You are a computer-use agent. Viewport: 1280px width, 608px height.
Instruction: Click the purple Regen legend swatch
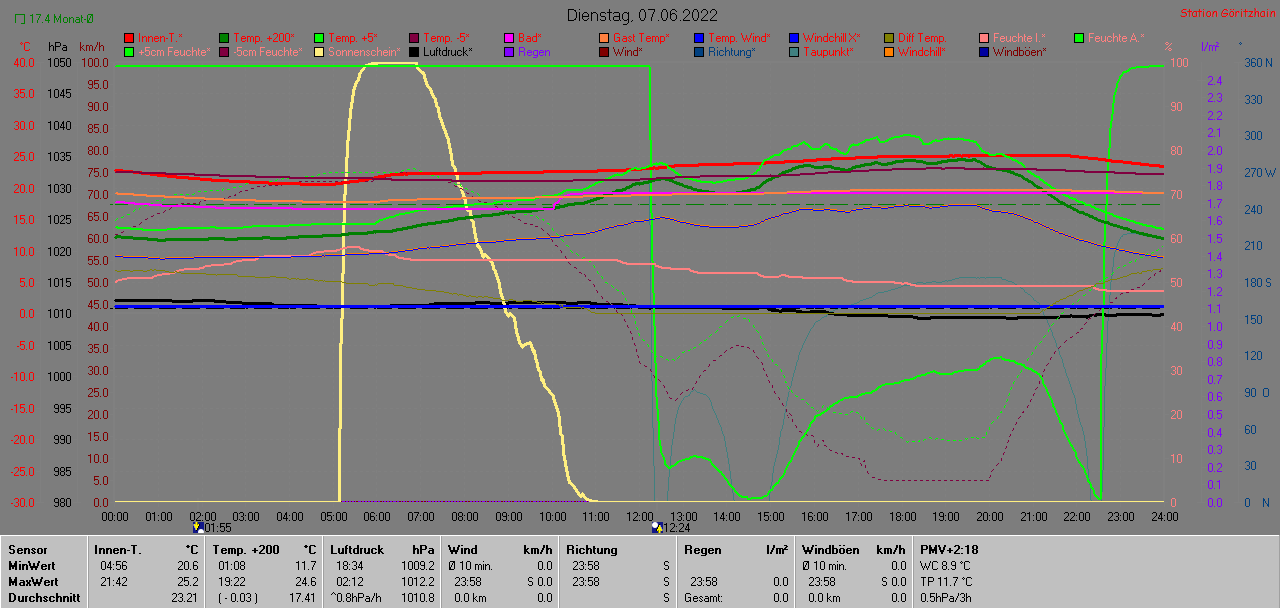click(x=509, y=52)
